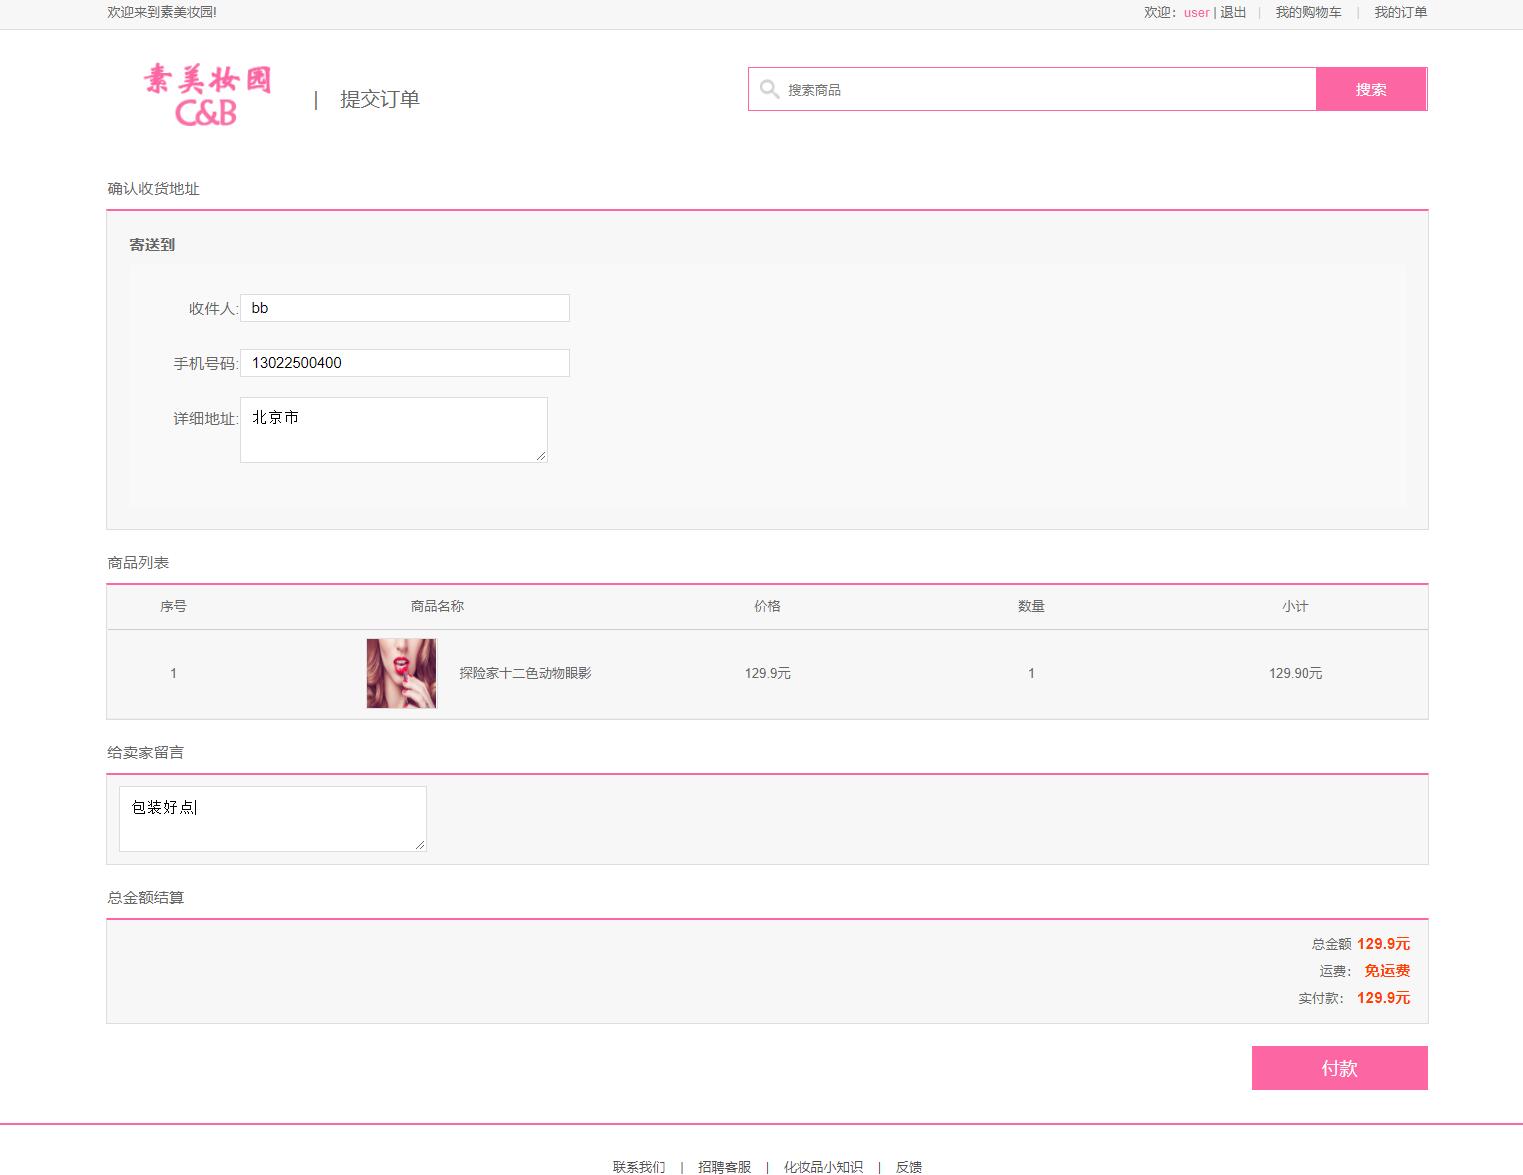This screenshot has height=1175, width=1523.
Task: Click the 确认收货地址 section heading
Action: [154, 189]
